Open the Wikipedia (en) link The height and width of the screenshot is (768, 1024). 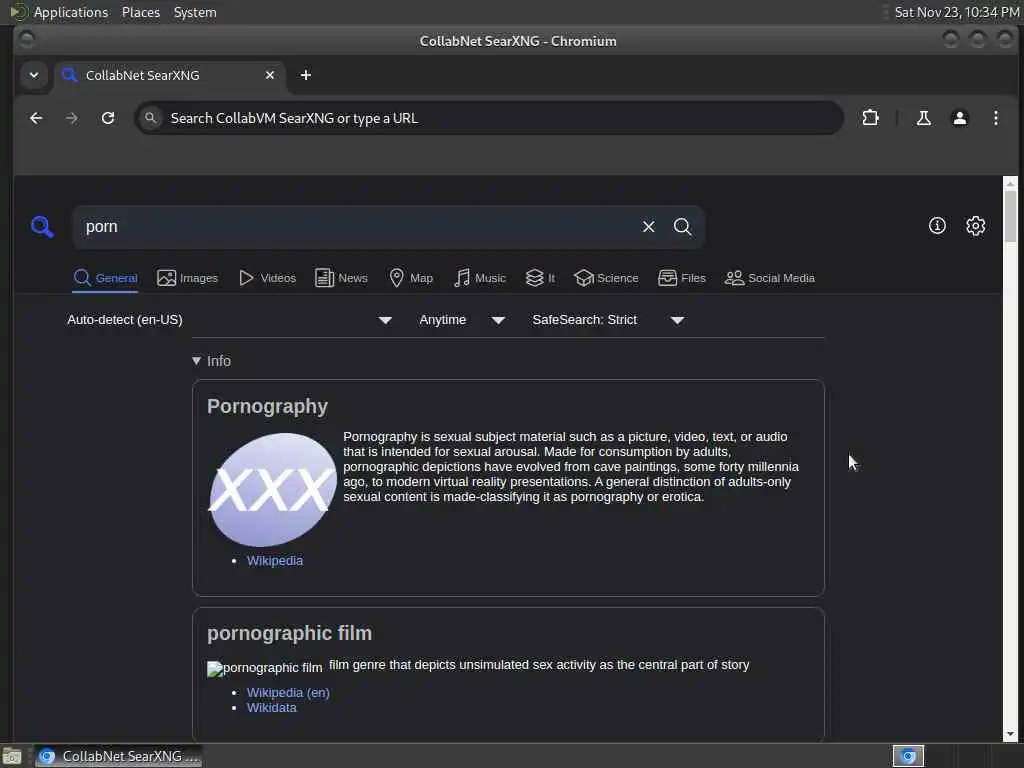click(x=288, y=692)
